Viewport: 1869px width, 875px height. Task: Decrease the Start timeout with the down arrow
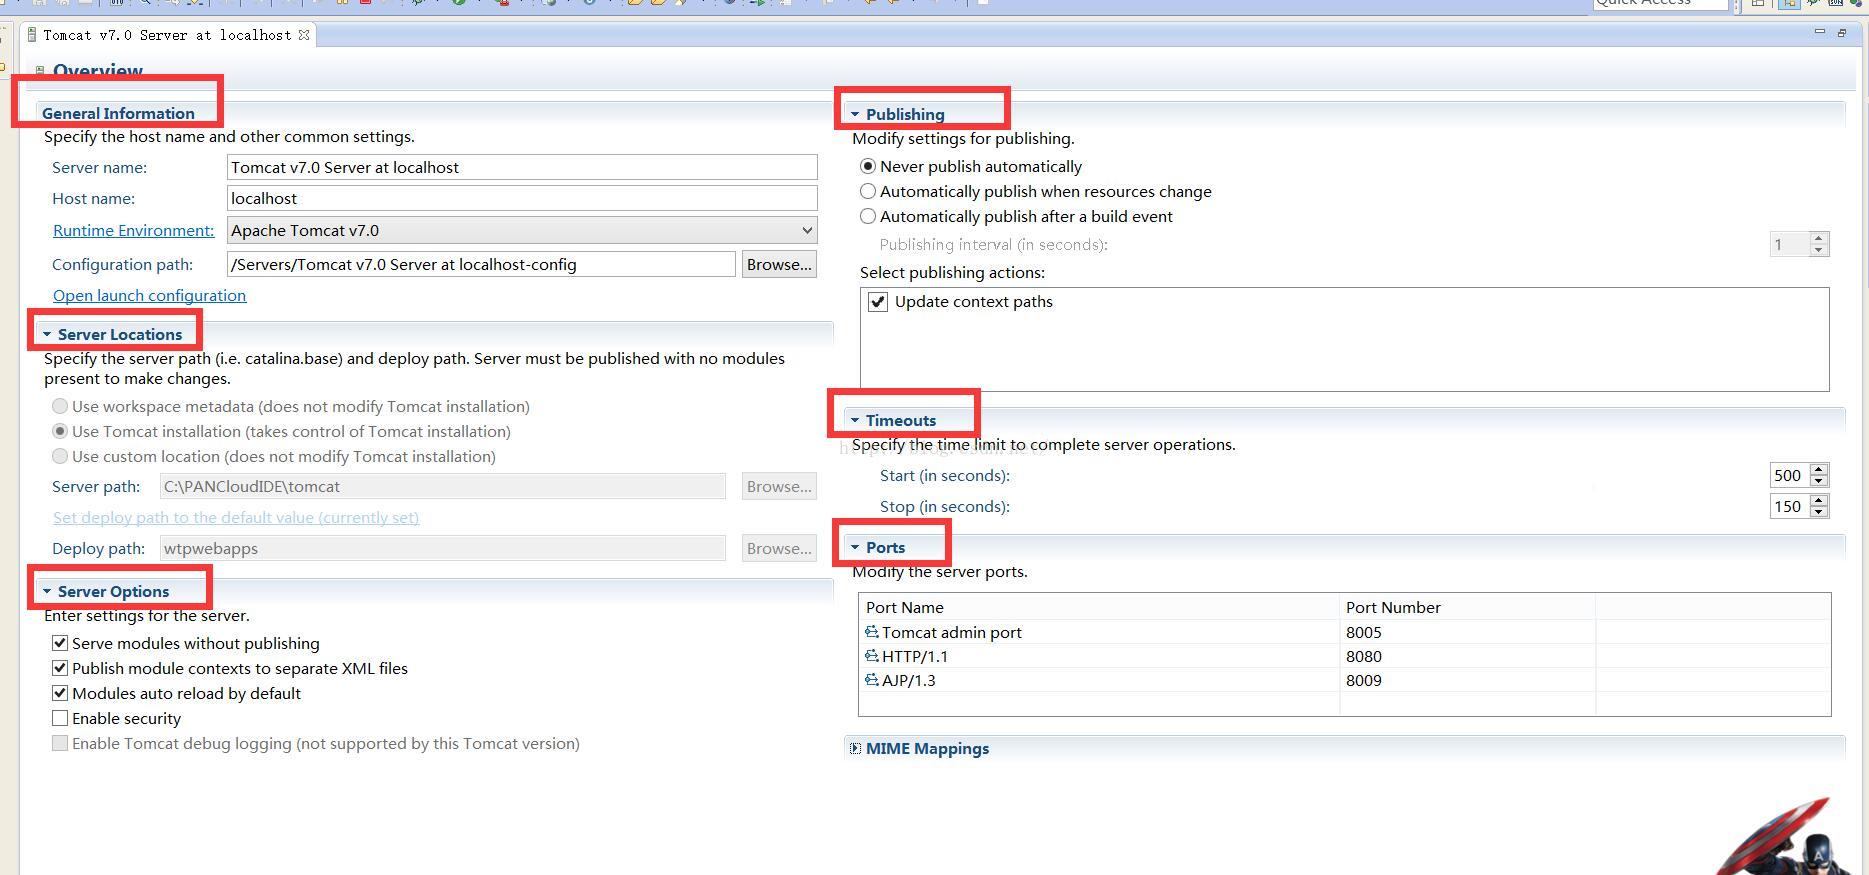coord(1819,482)
